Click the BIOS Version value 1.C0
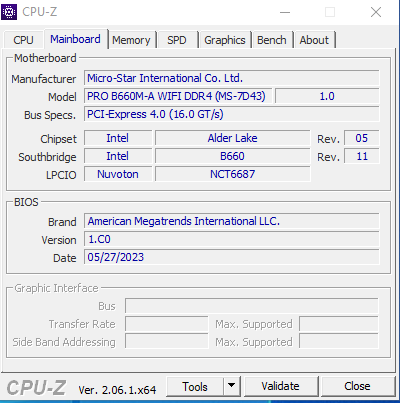Screen dimensions: 400x403 coord(231,239)
